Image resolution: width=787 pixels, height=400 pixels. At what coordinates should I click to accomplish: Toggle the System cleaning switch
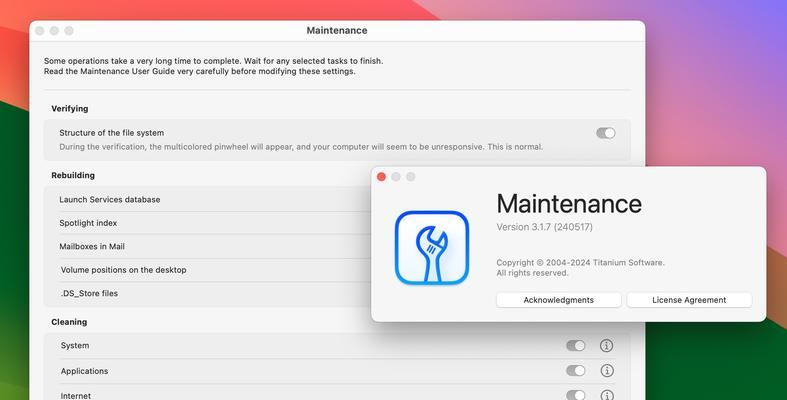click(576, 345)
